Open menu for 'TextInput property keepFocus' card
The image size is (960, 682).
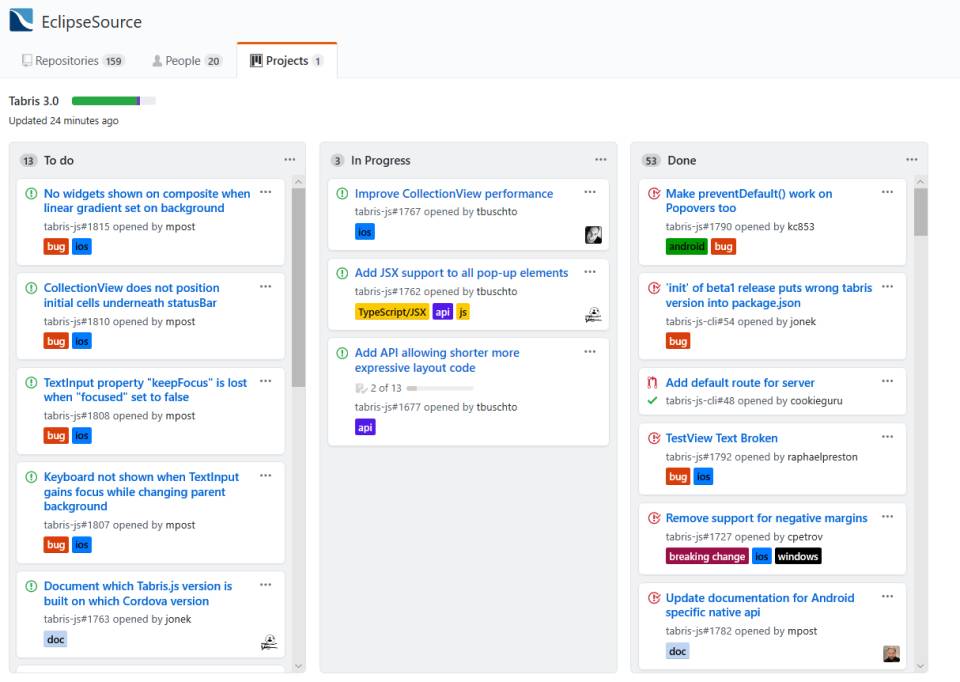[x=266, y=381]
